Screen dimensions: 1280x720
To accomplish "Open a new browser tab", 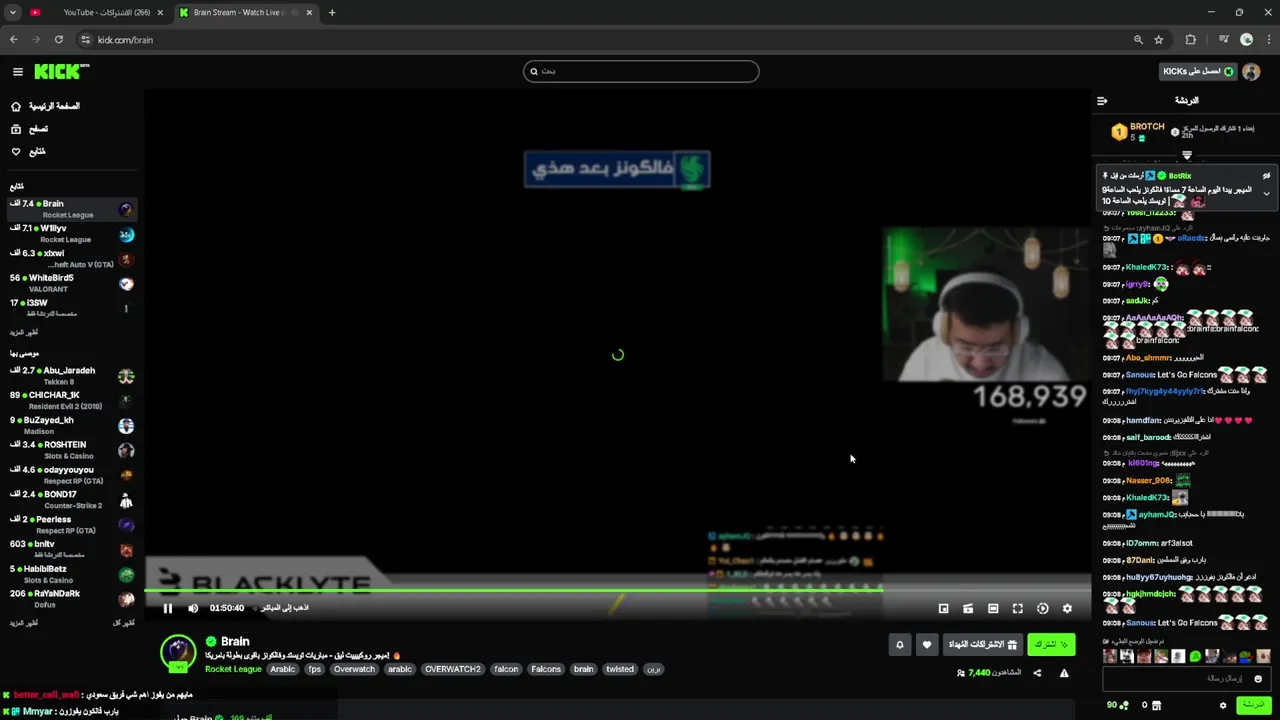I will tap(332, 13).
